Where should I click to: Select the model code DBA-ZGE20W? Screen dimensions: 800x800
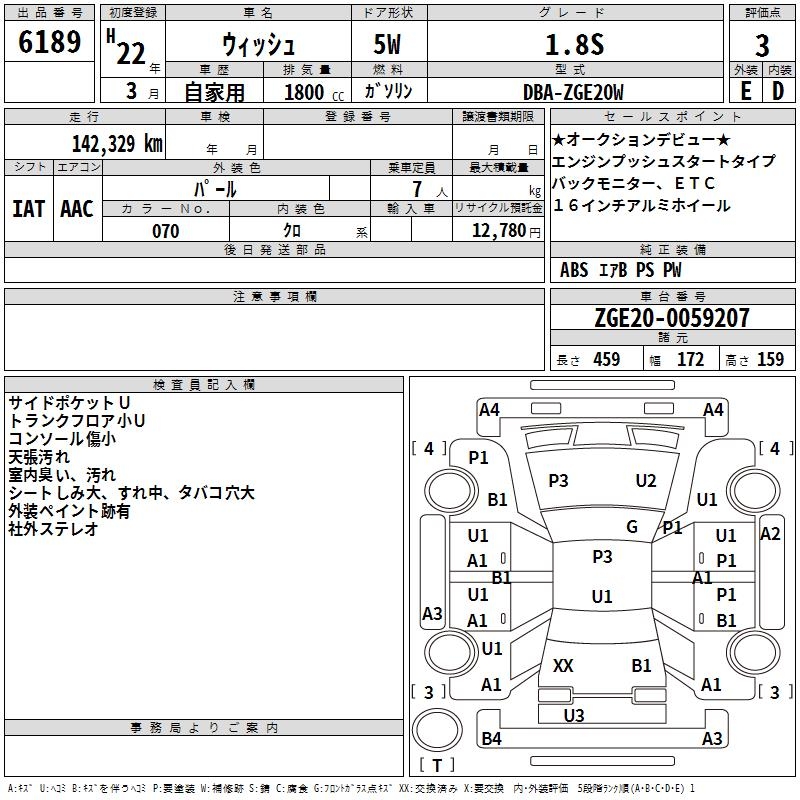pos(573,92)
